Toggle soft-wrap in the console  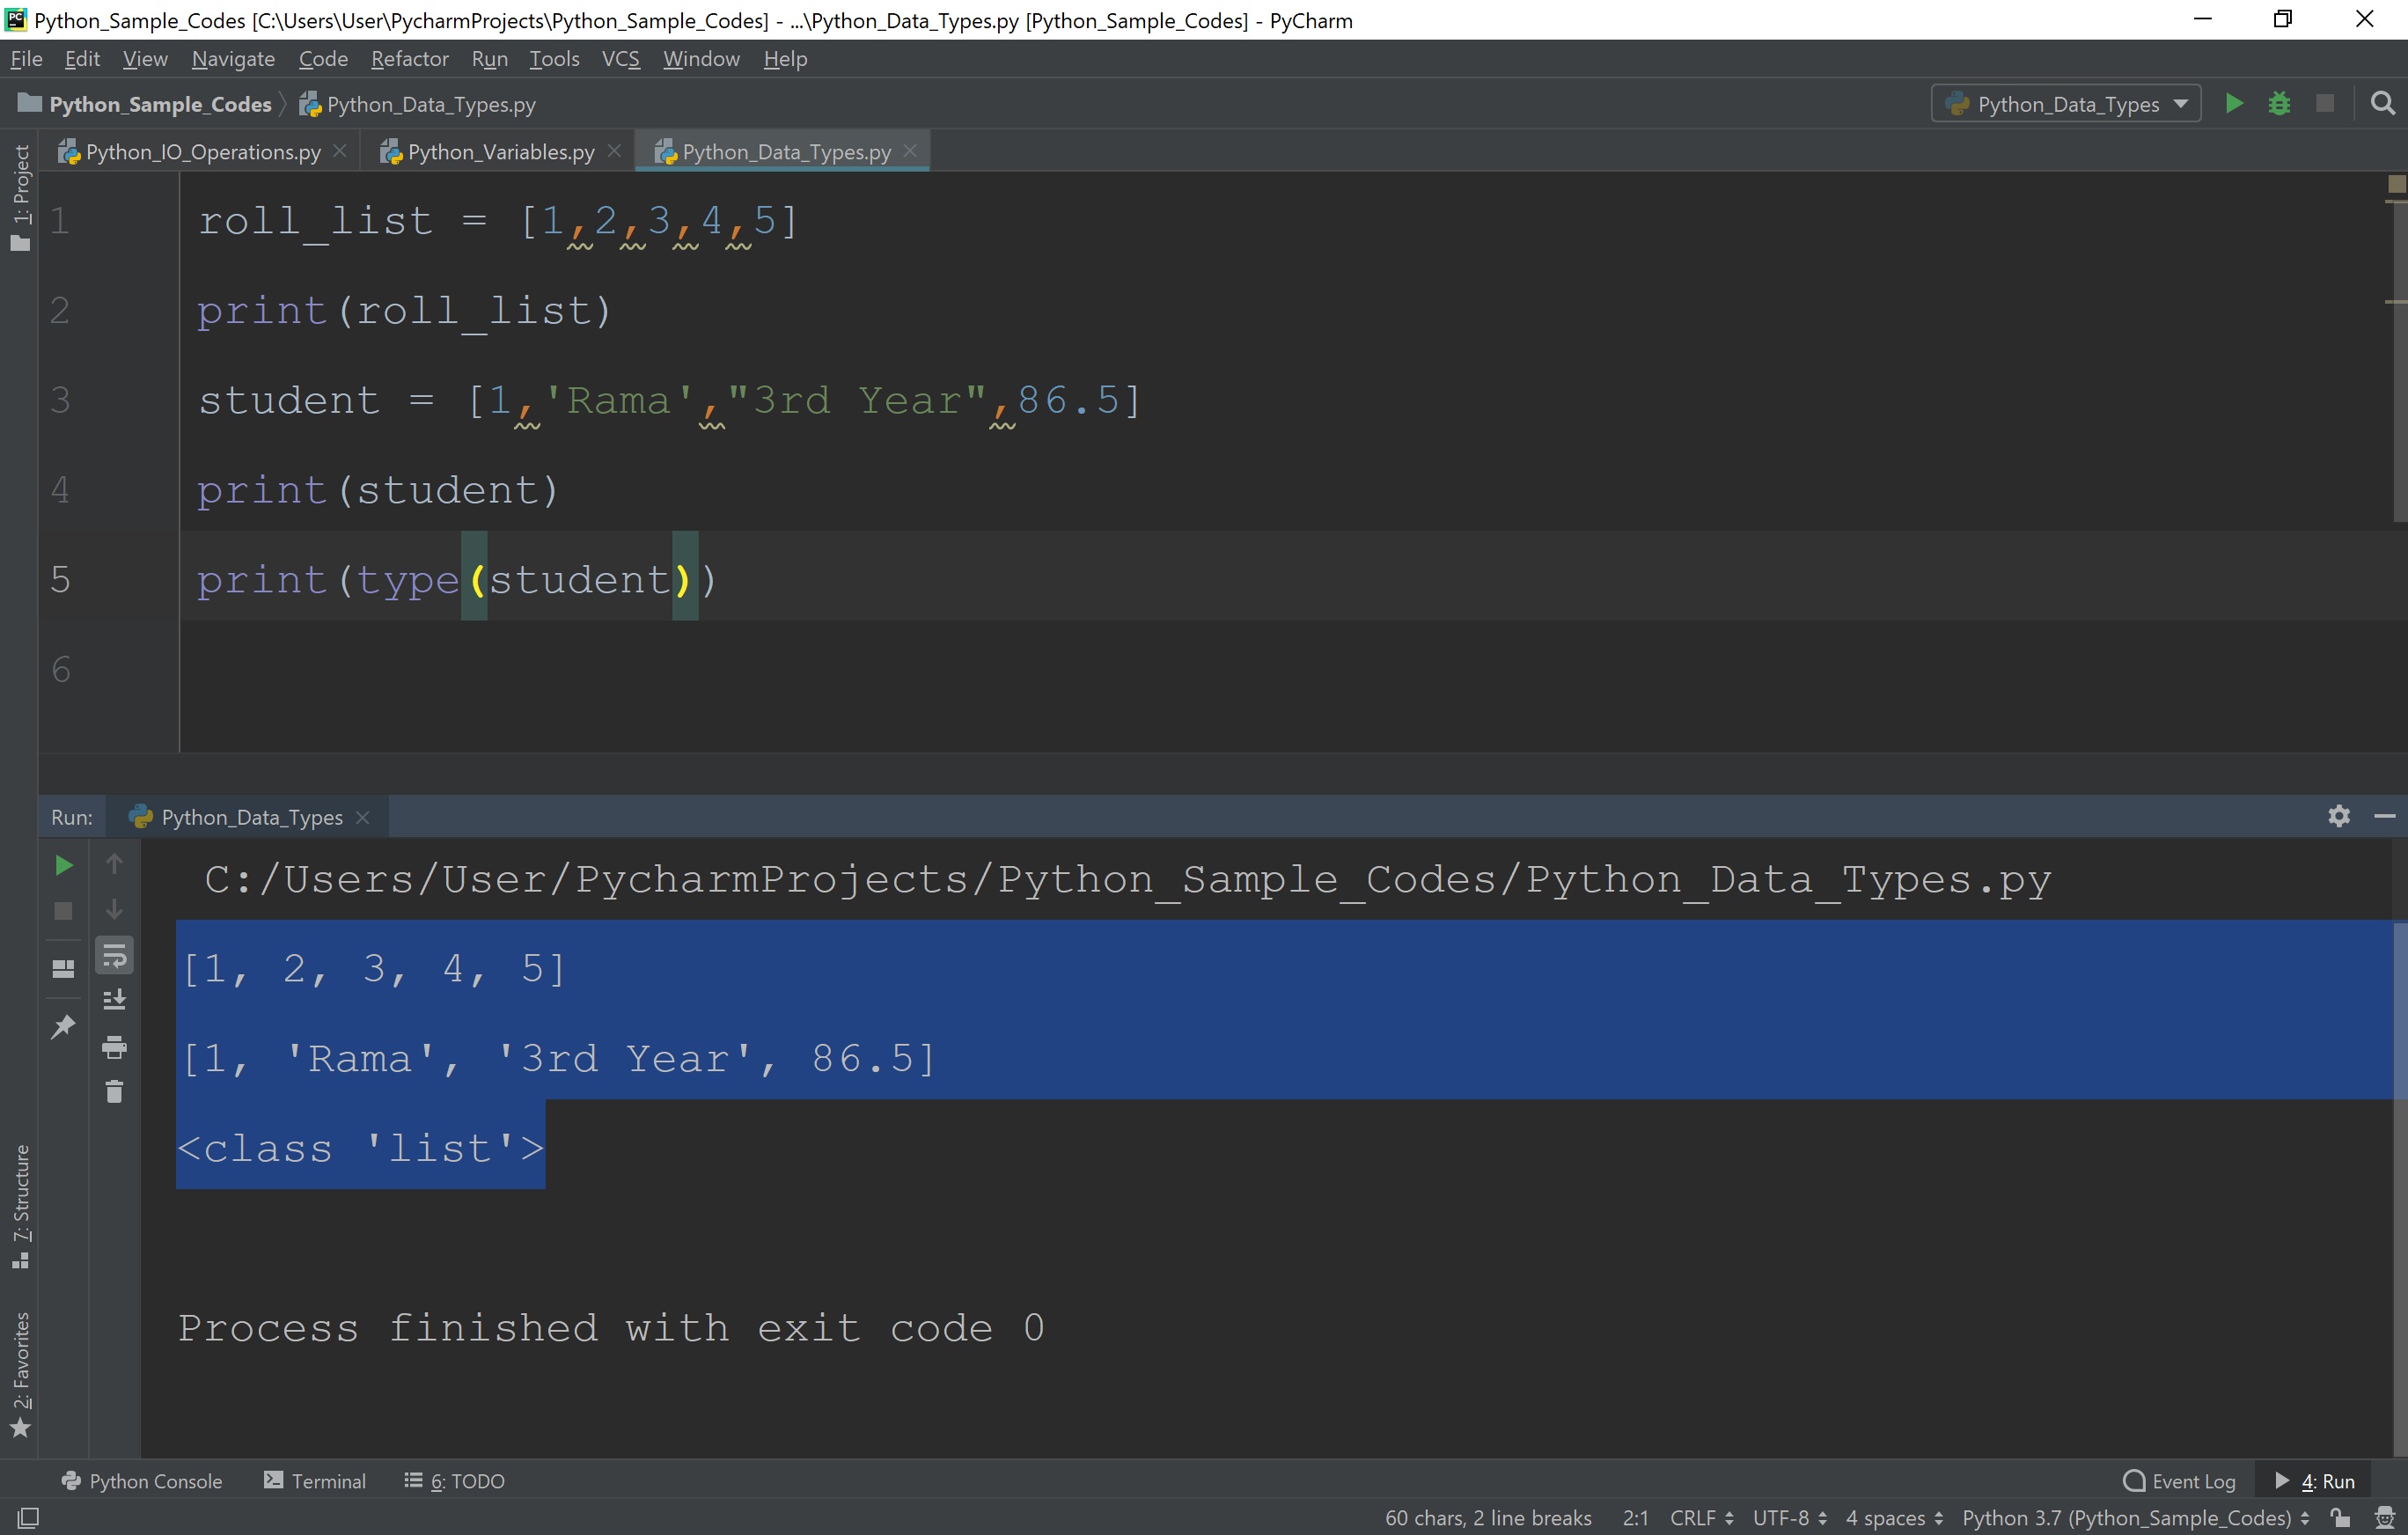coord(115,955)
